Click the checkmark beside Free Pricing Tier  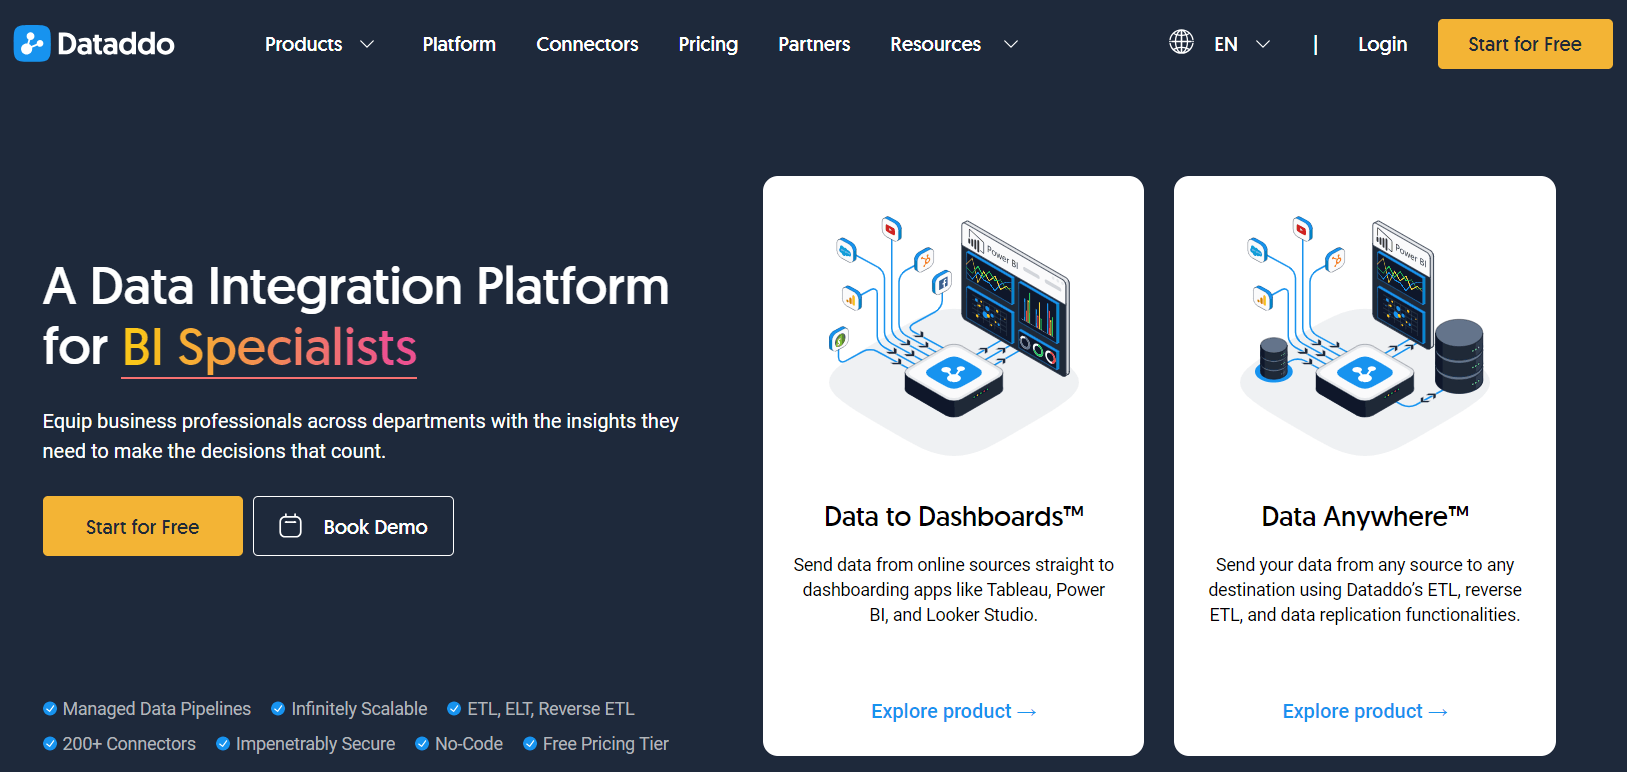pos(530,744)
